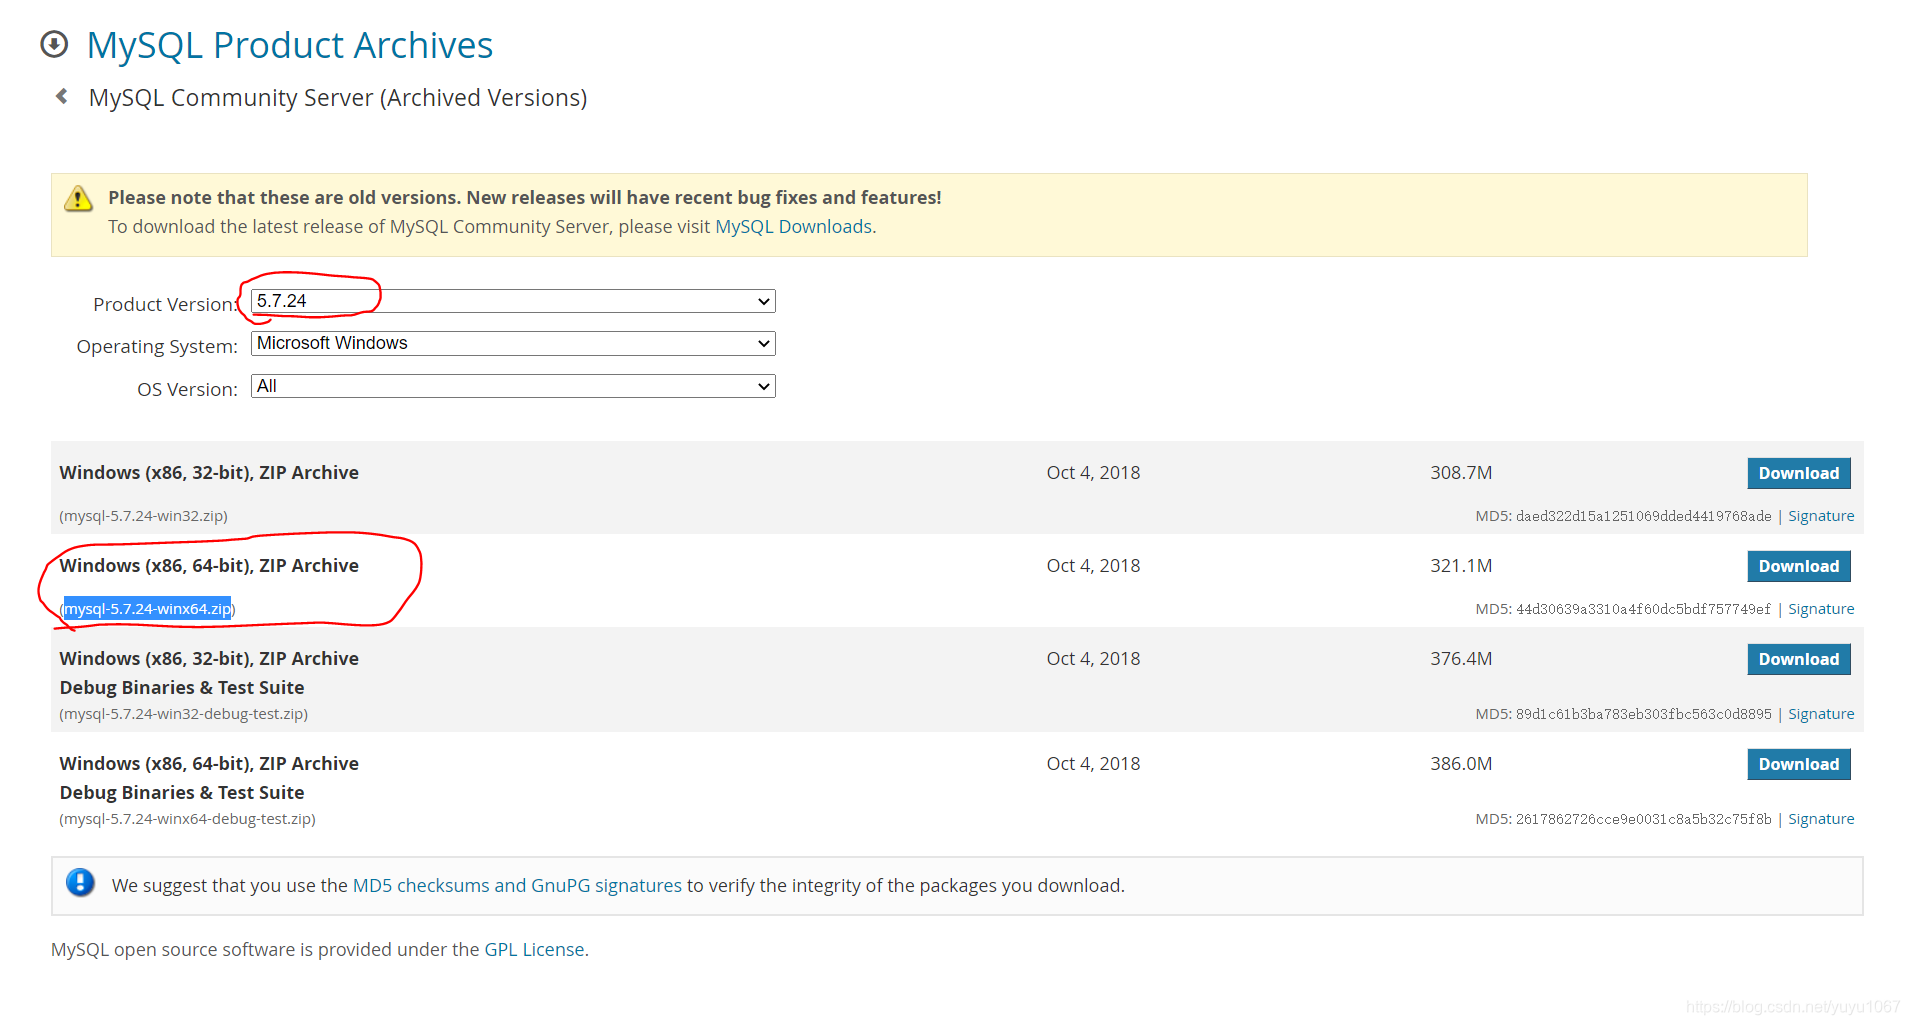Image resolution: width=1910 pixels, height=1025 pixels.
Task: Click the MD5 hash 89d1c61b3ba783eb303fbc563c0d8895
Action: 1643,714
